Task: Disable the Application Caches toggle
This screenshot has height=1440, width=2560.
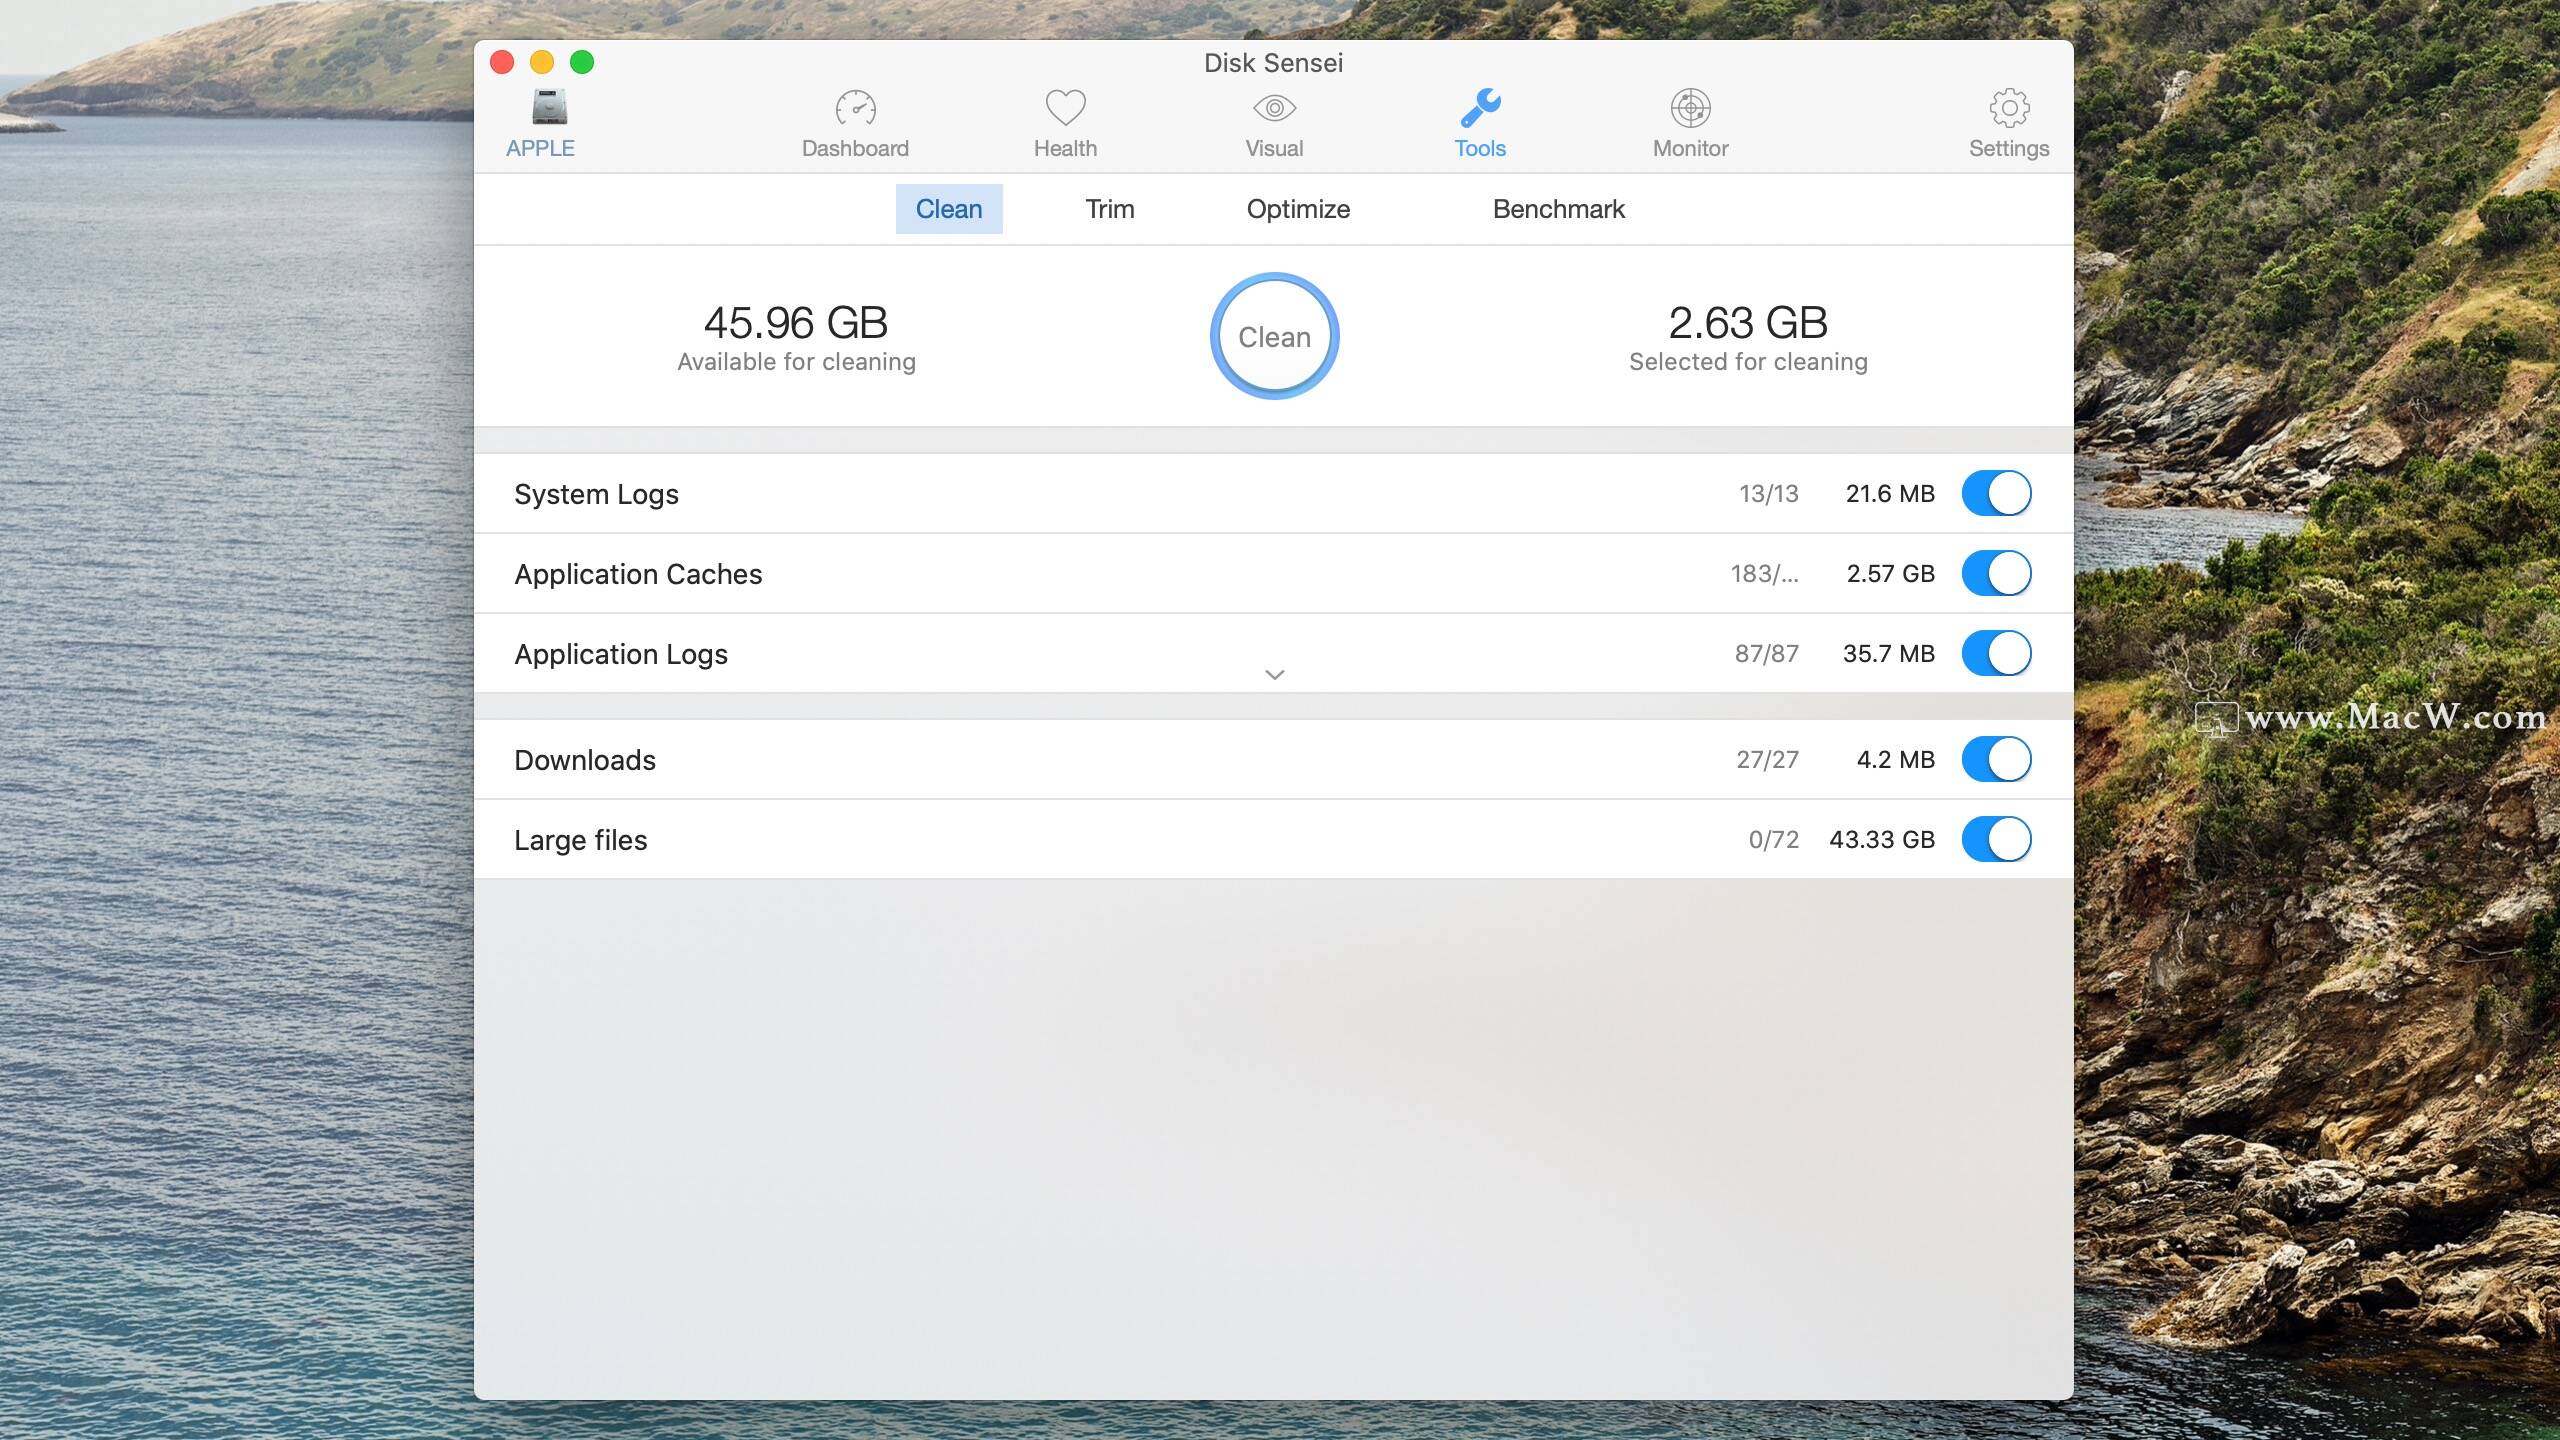Action: (1996, 573)
